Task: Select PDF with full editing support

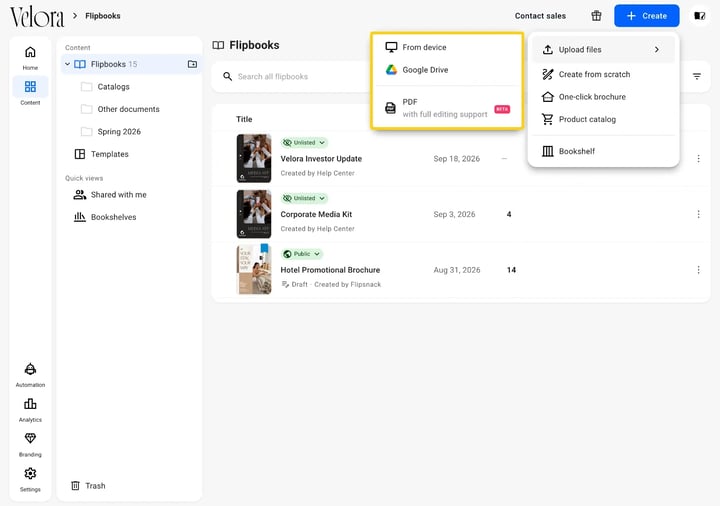Action: pos(447,108)
